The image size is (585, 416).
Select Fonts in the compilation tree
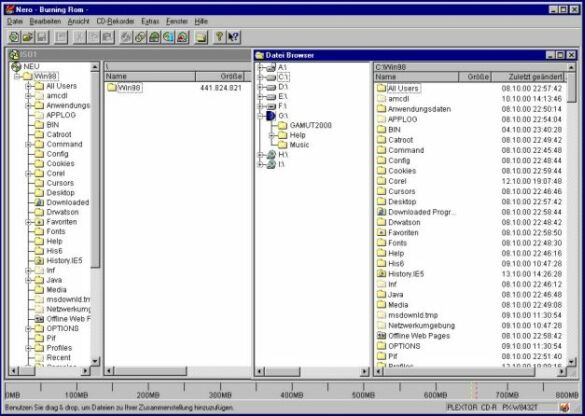[x=50, y=231]
